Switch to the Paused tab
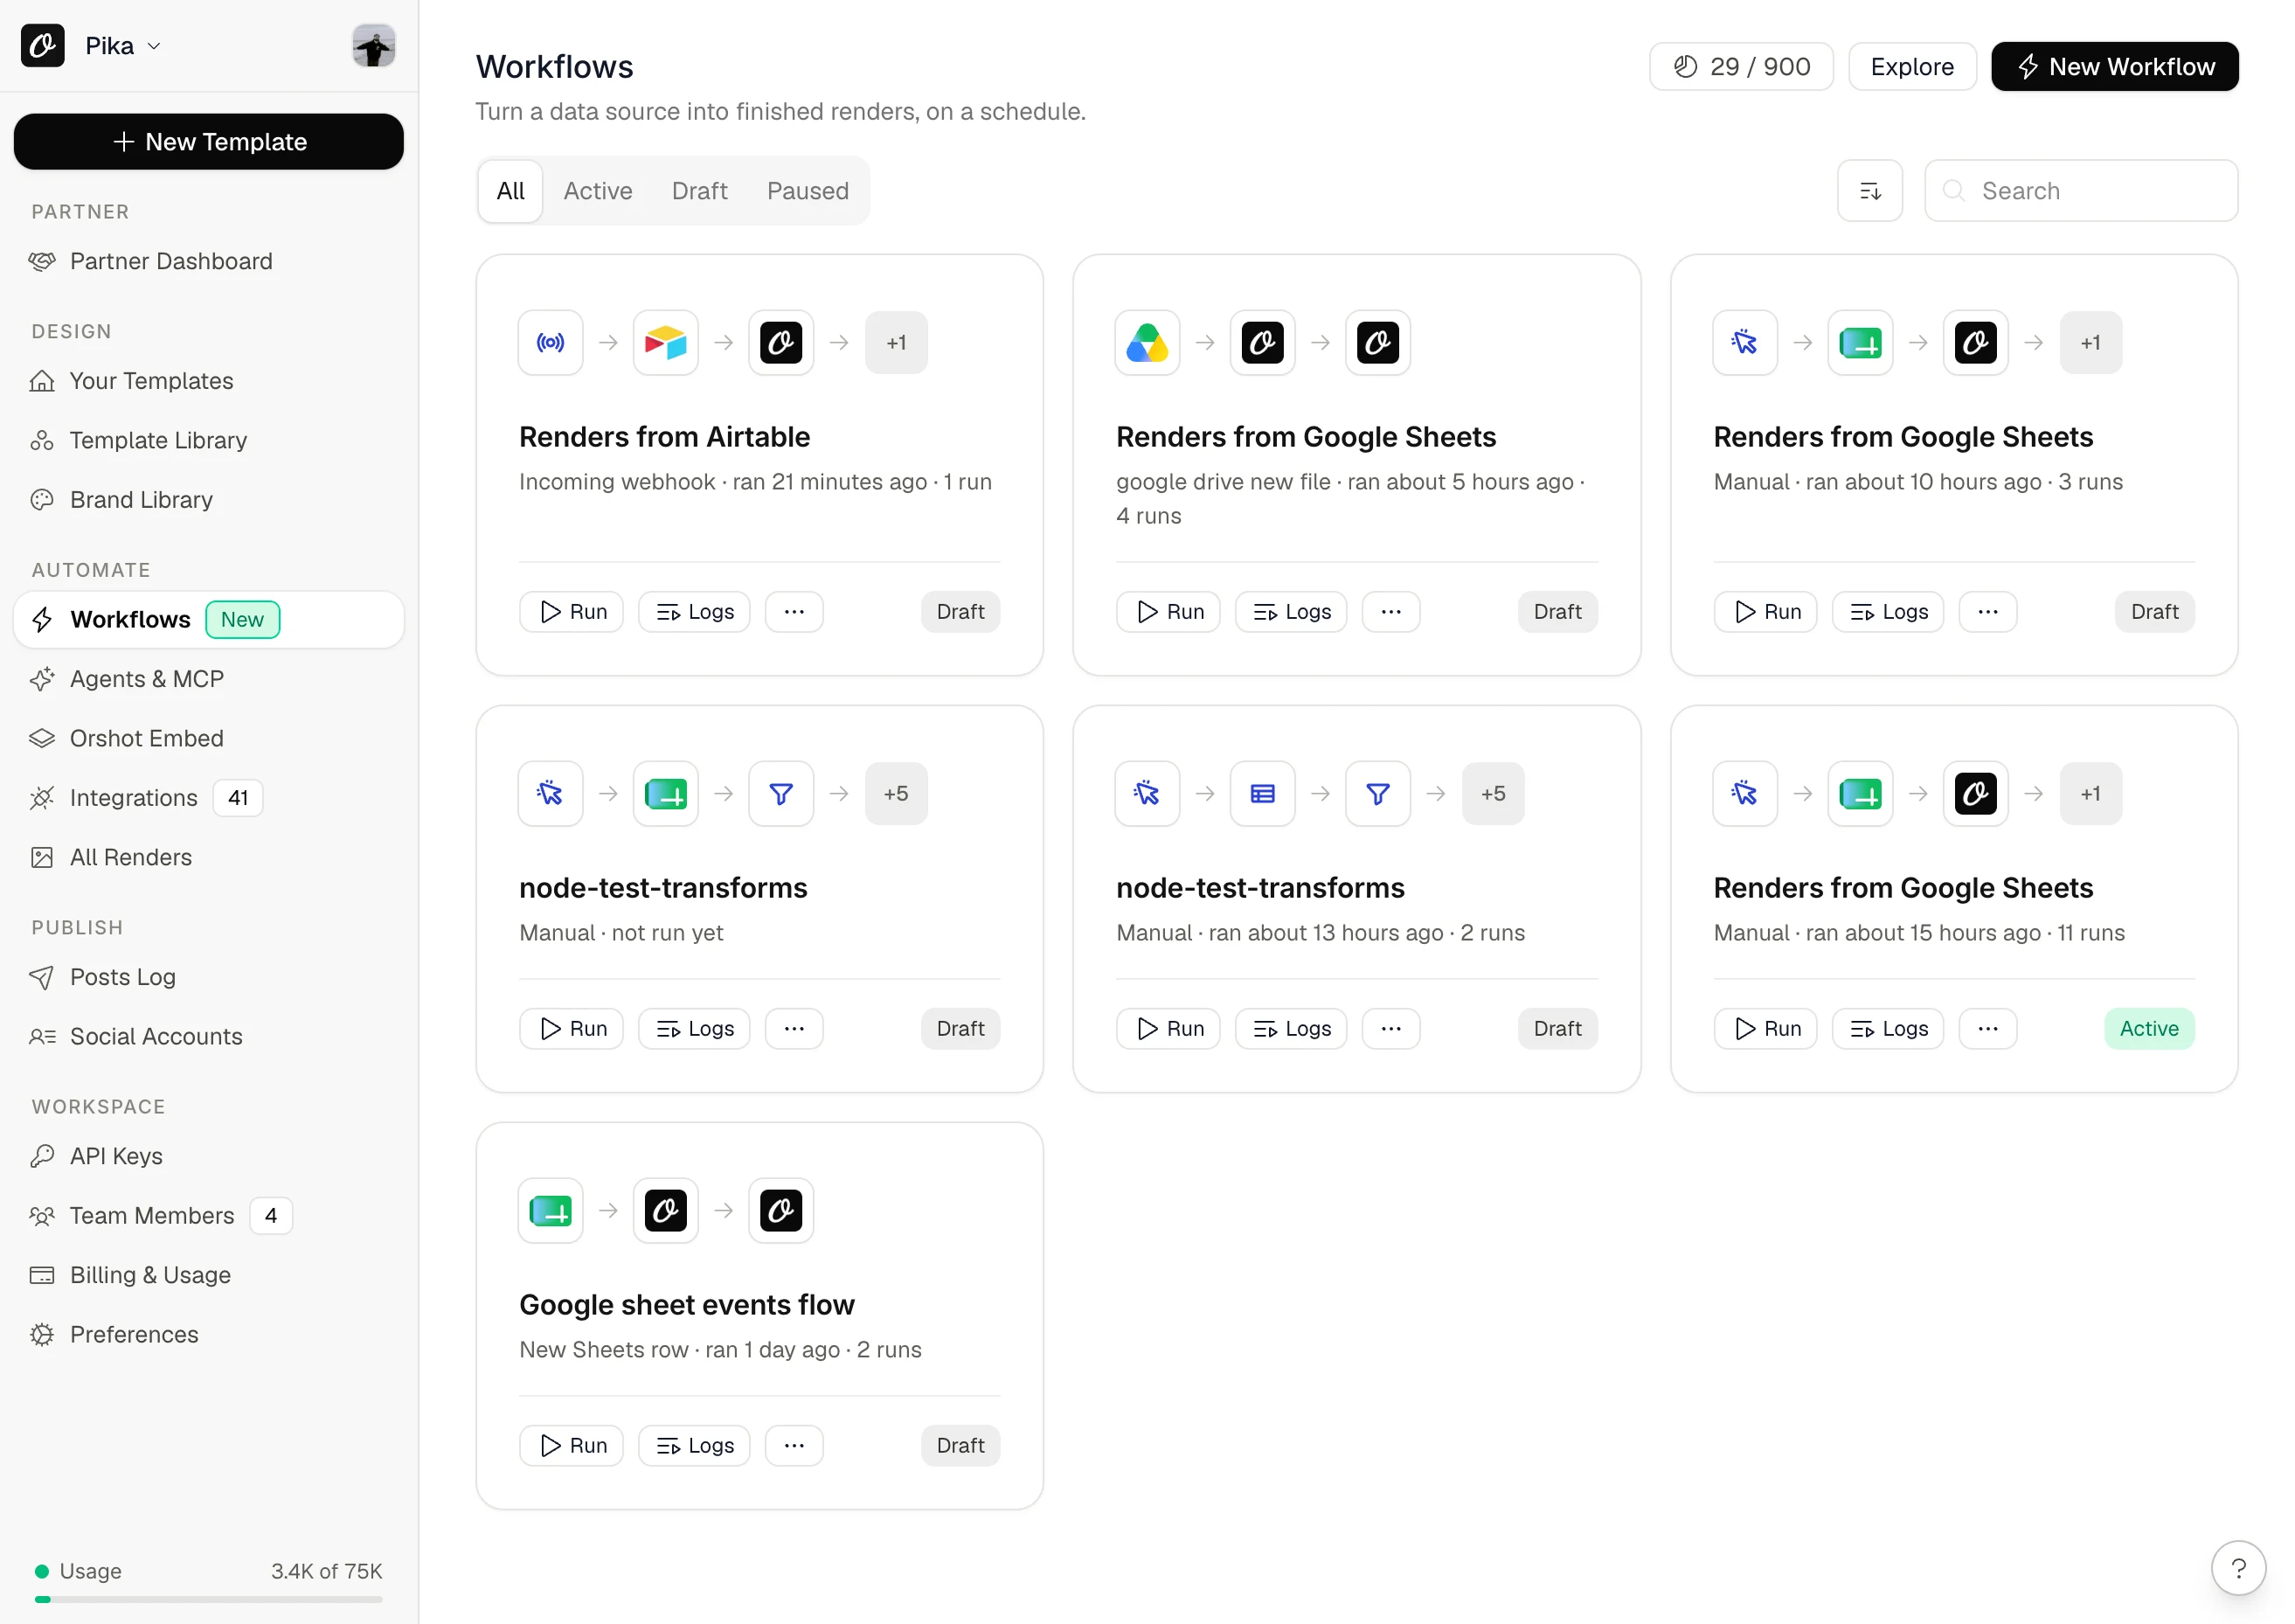The width and height of the screenshot is (2295, 1624). click(807, 190)
